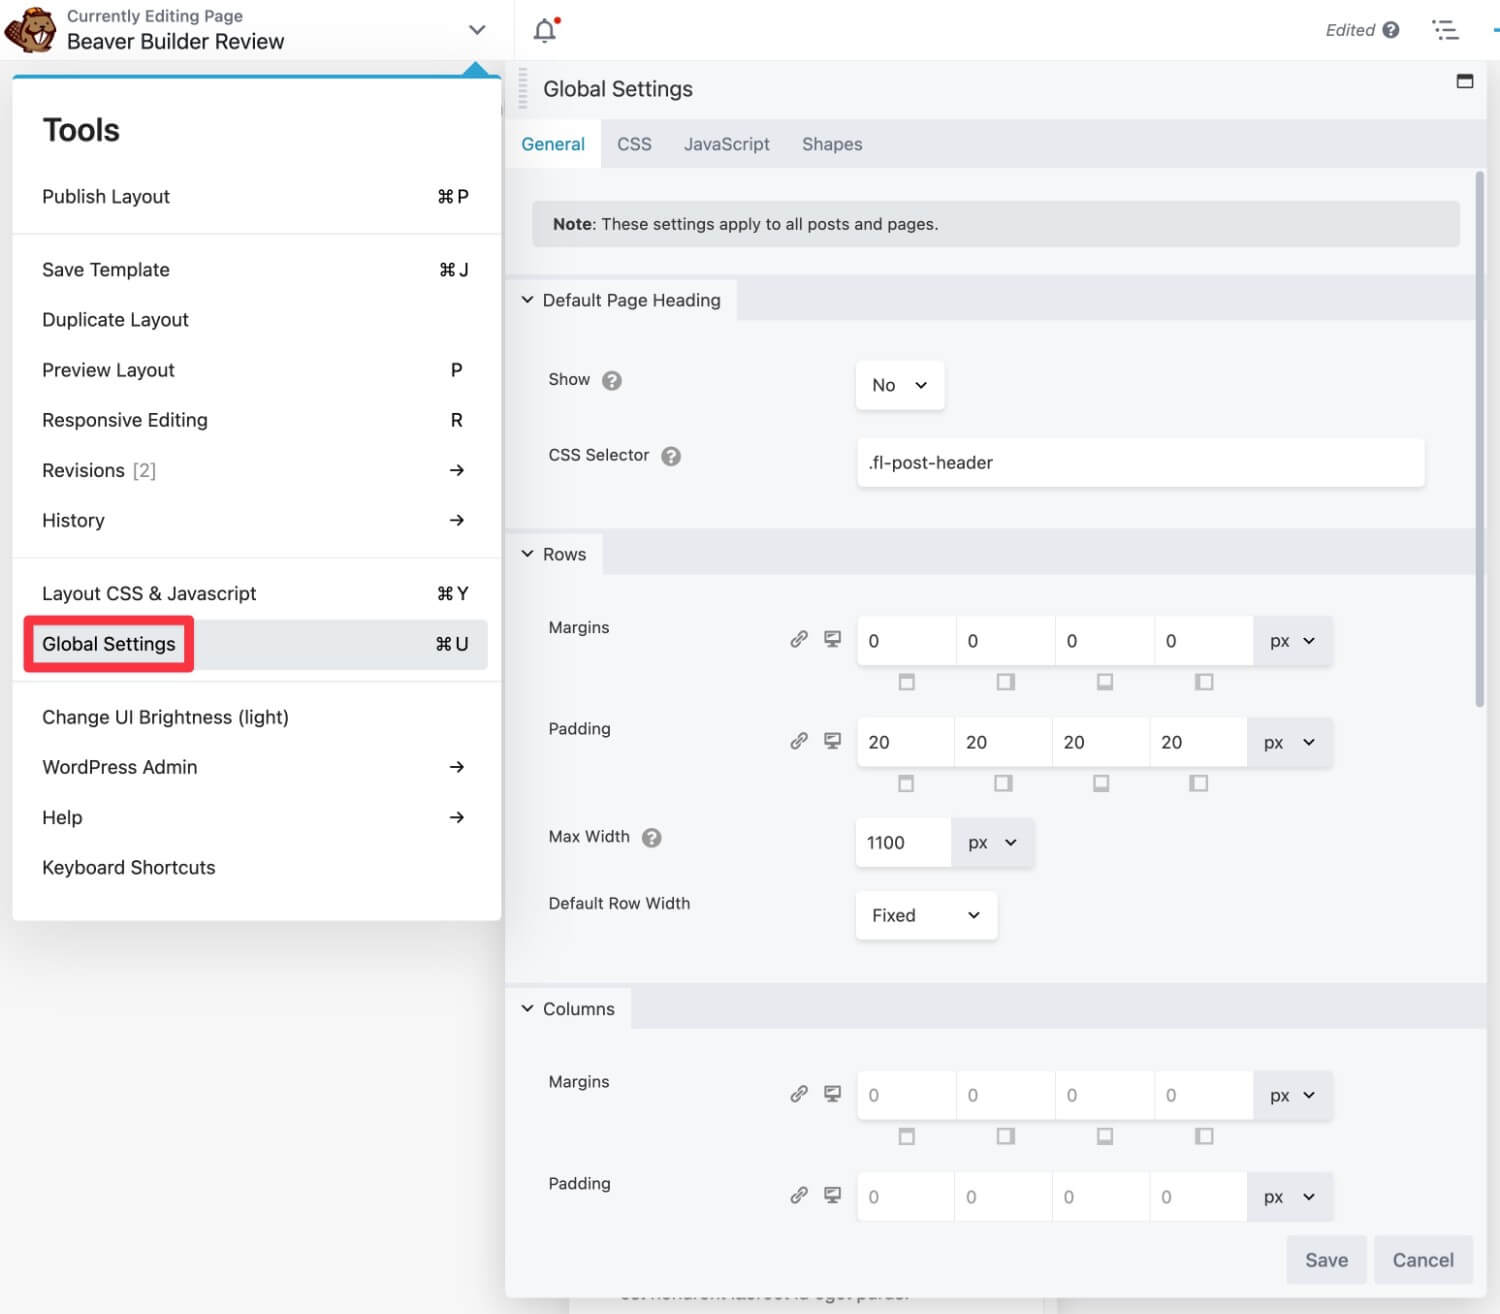1500x1314 pixels.
Task: Click bottom-side icon under Rows Margins
Action: (1105, 682)
